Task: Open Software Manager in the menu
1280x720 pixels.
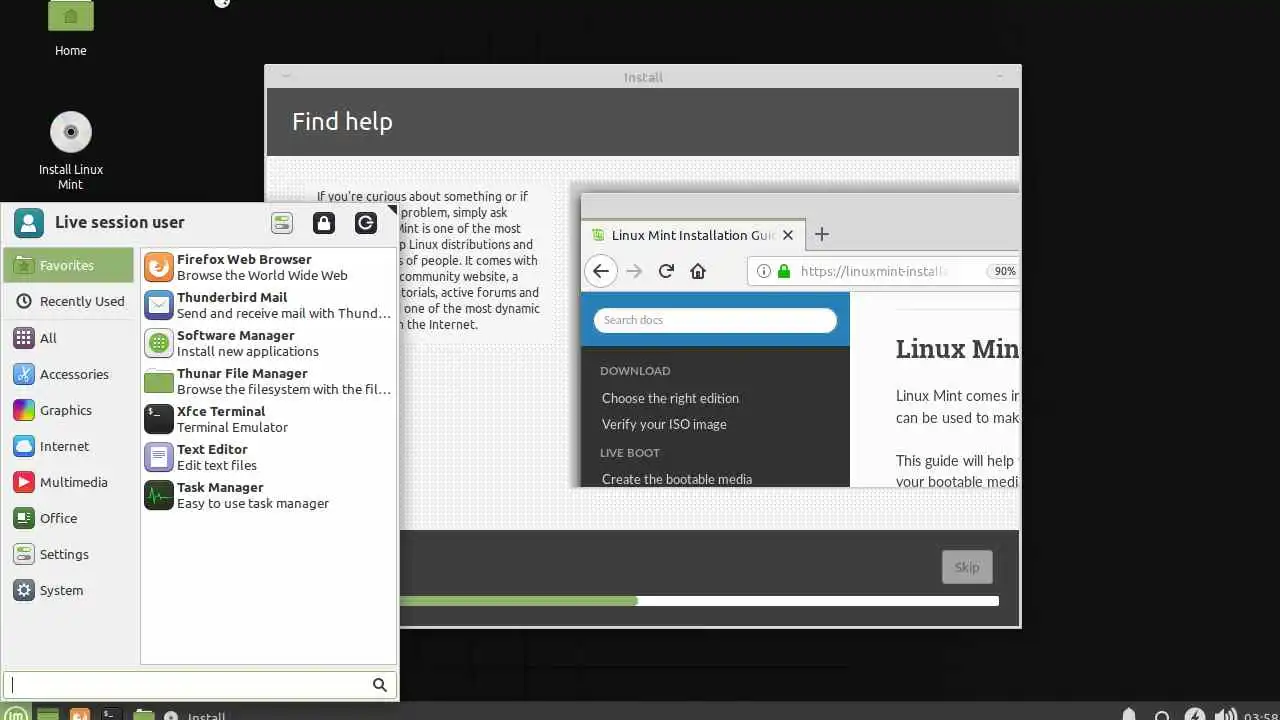Action: 268,343
